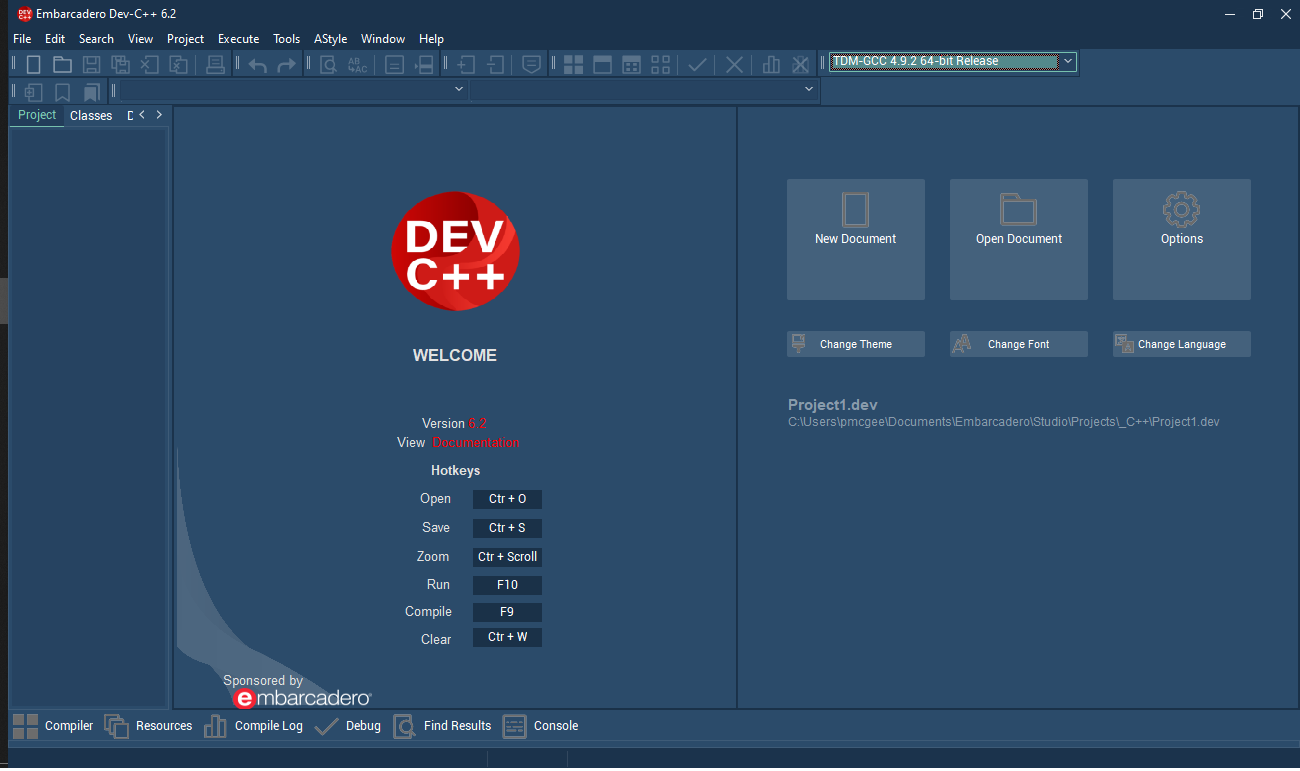Click the Undo arrow icon
The width and height of the screenshot is (1300, 771).
click(258, 65)
